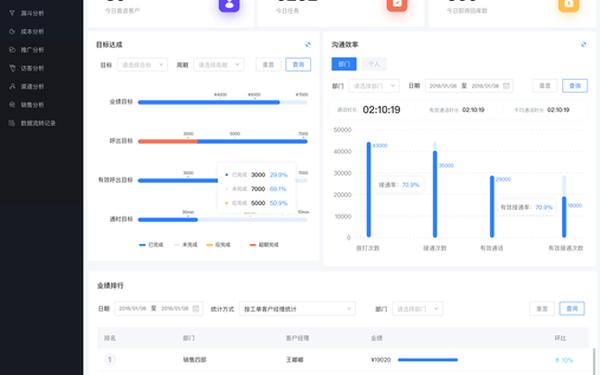Click 查询 button in 目标达成 panel
Image resolution: width=600 pixels, height=375 pixels.
click(x=298, y=65)
